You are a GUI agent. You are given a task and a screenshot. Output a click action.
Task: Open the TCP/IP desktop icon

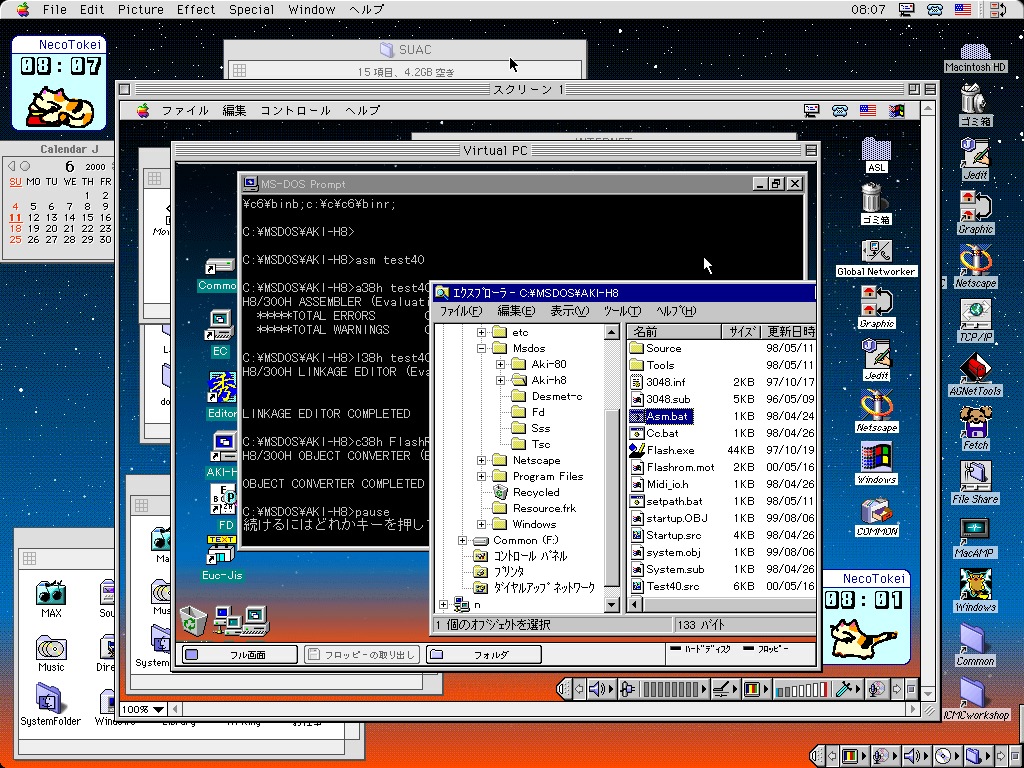(x=976, y=320)
